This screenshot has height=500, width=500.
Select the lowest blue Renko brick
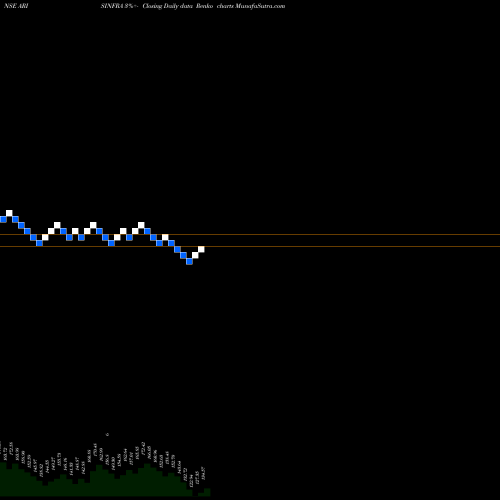tap(189, 261)
